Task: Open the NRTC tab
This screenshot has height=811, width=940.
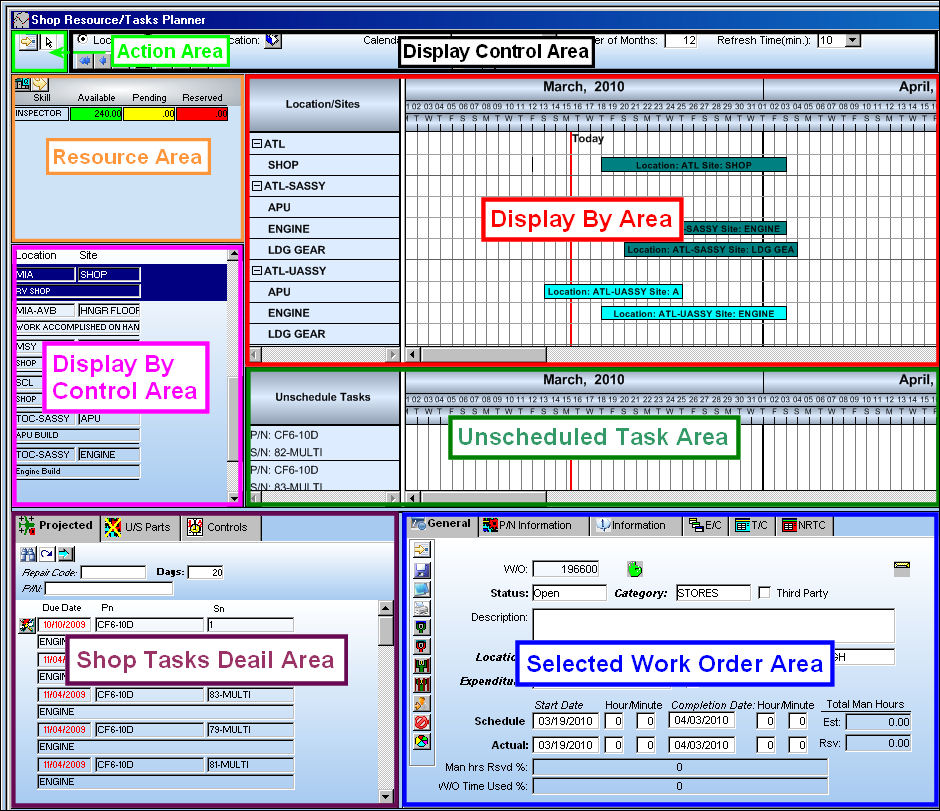Action: coord(805,526)
